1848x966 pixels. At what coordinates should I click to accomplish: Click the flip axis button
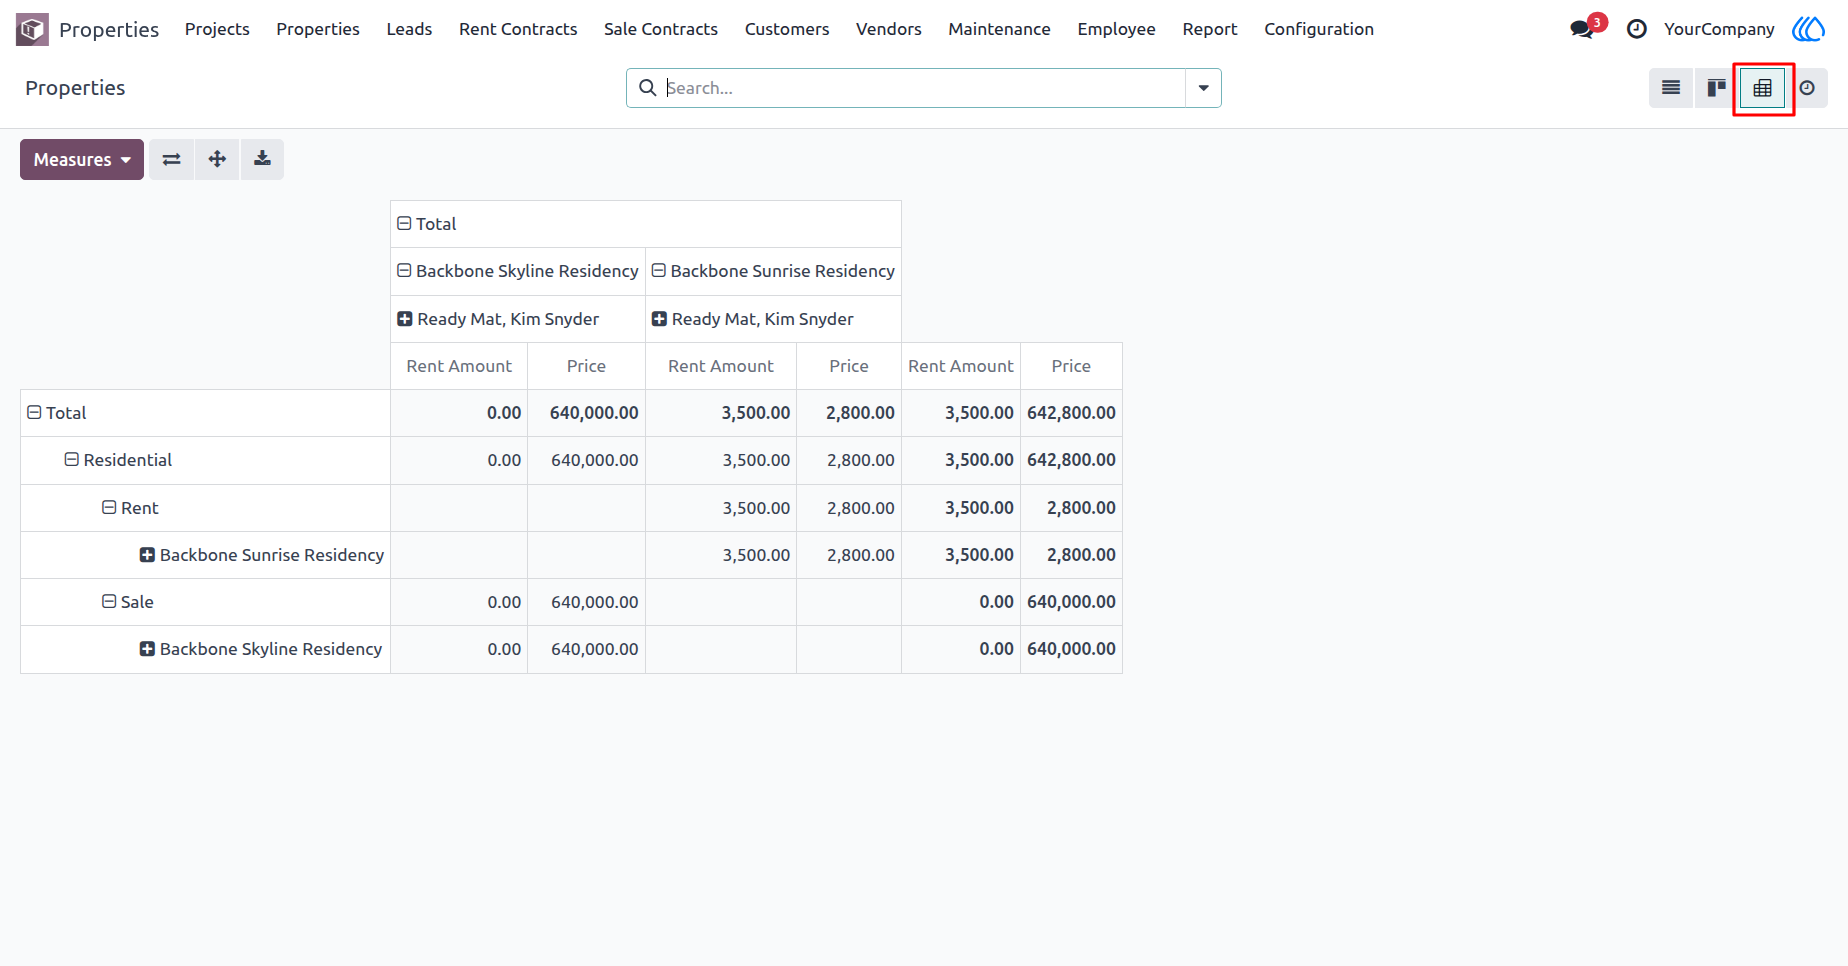[172, 159]
